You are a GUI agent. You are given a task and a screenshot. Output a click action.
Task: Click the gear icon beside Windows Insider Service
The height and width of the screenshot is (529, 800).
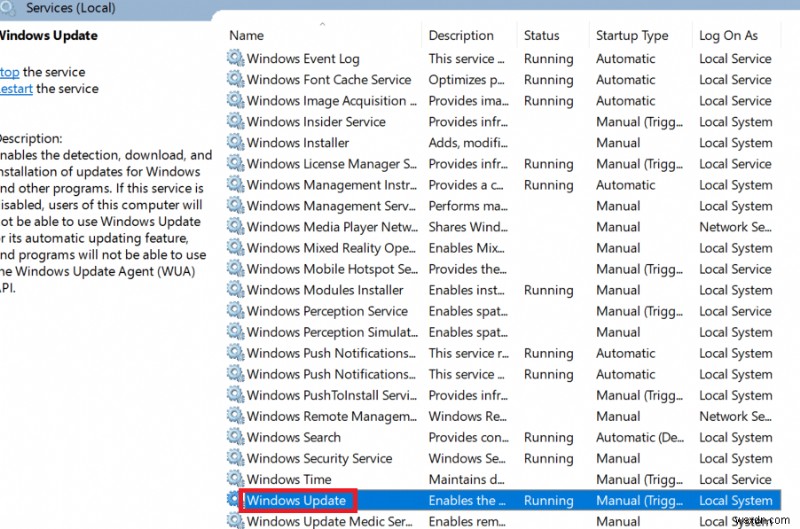(x=235, y=121)
